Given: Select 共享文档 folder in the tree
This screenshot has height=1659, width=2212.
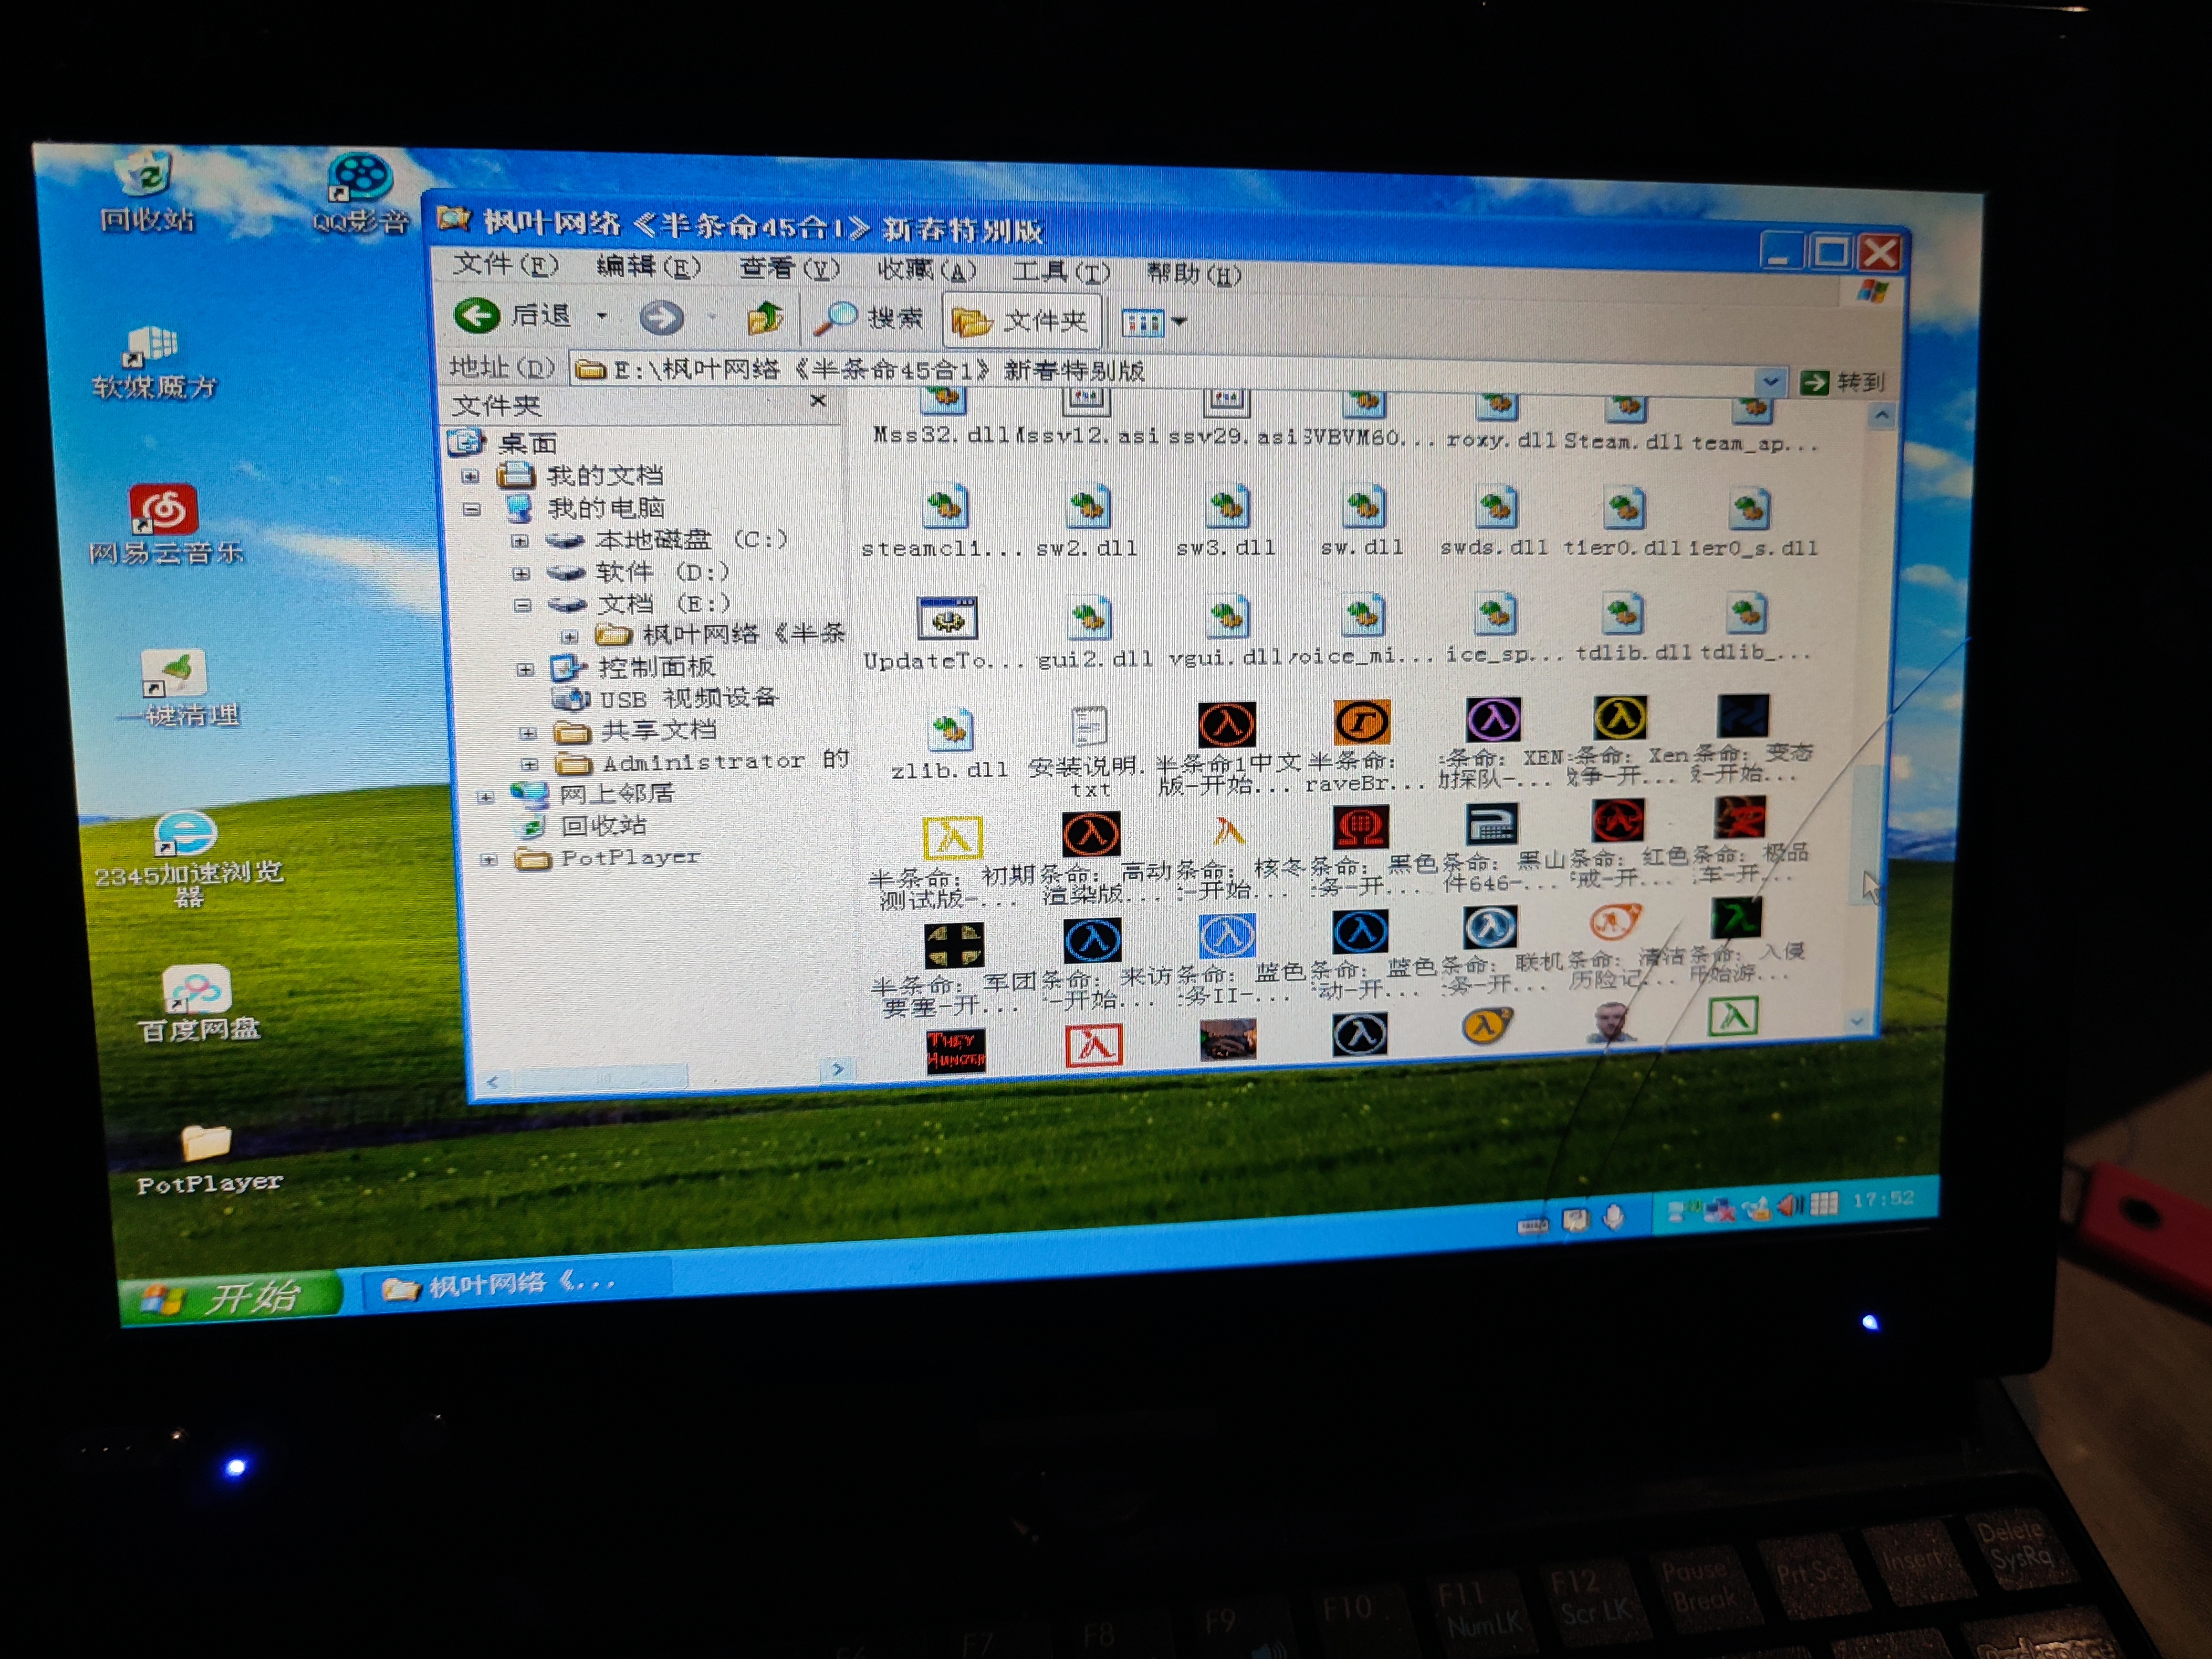Looking at the screenshot, I should (658, 731).
